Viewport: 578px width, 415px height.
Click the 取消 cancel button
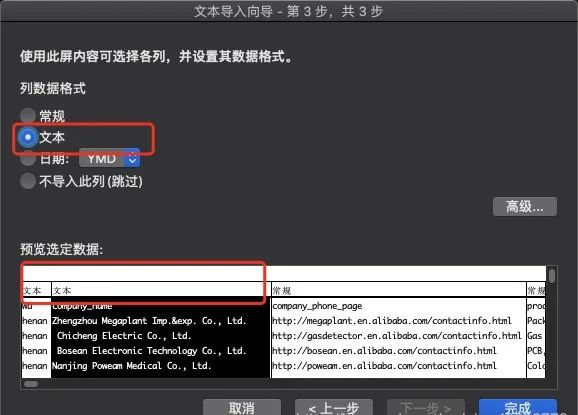point(241,407)
